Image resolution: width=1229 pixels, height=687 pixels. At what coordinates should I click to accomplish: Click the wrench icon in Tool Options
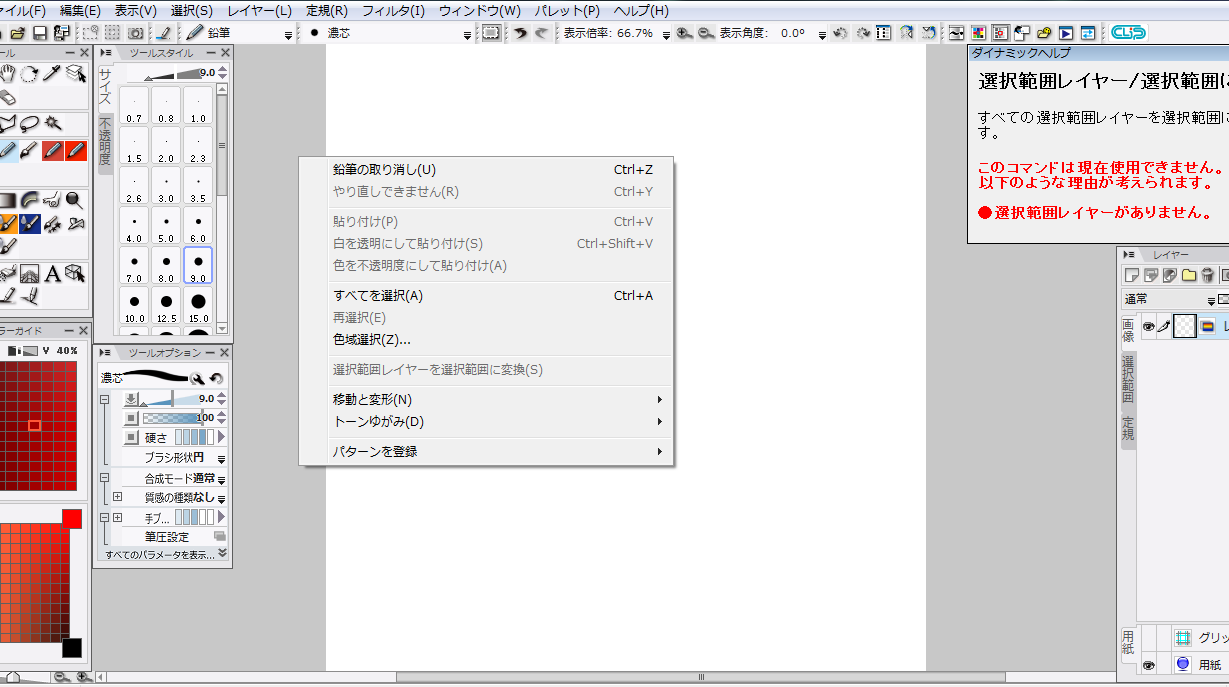click(x=197, y=378)
